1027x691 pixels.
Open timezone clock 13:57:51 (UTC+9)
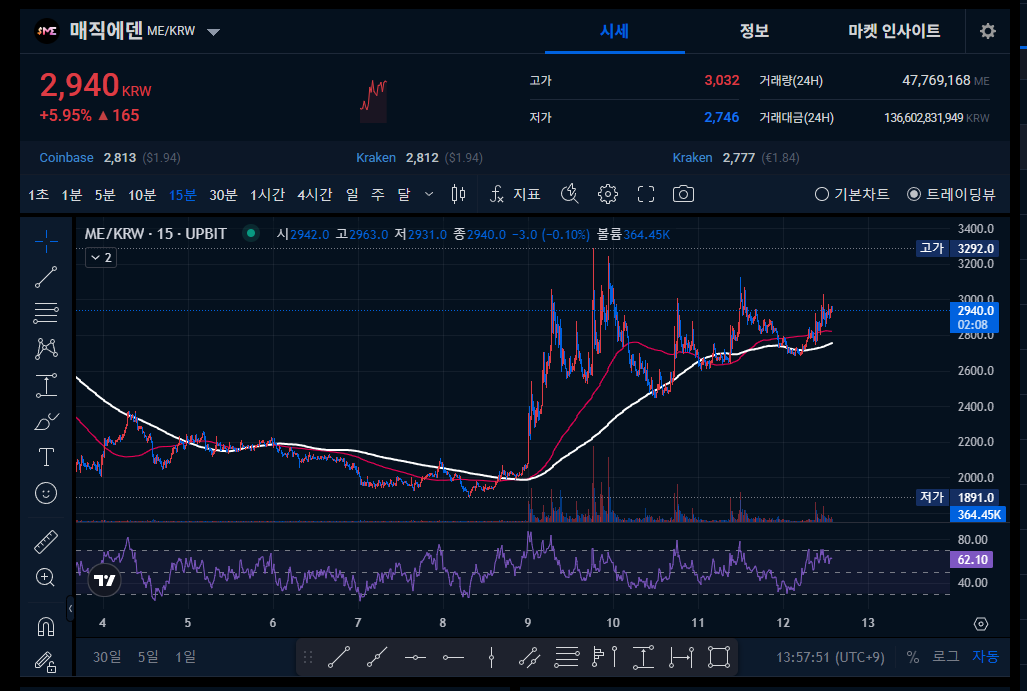[830, 657]
